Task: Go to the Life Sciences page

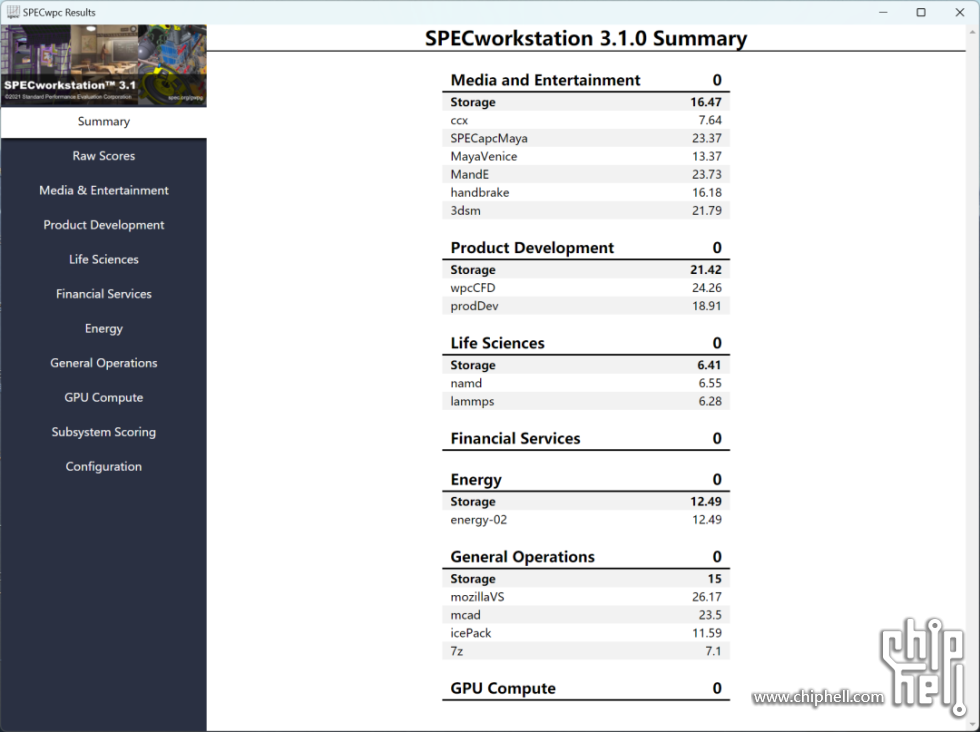Action: click(x=104, y=260)
